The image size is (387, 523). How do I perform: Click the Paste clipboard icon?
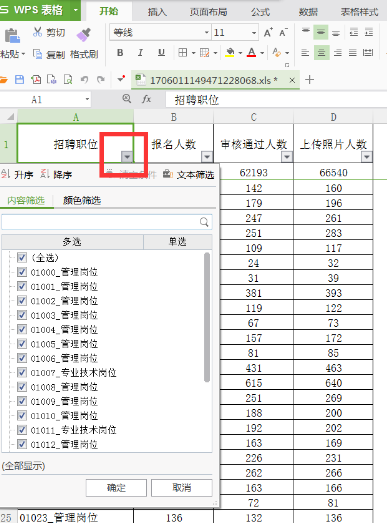[12, 36]
